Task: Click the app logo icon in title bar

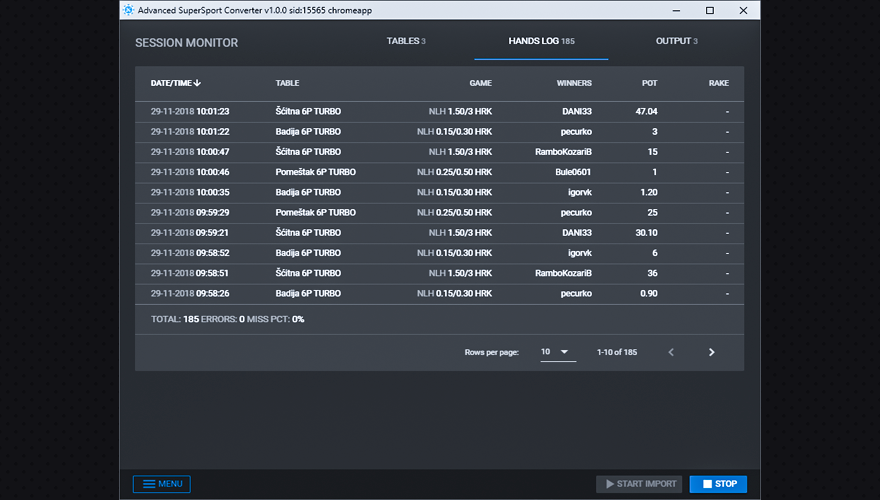Action: [x=127, y=10]
